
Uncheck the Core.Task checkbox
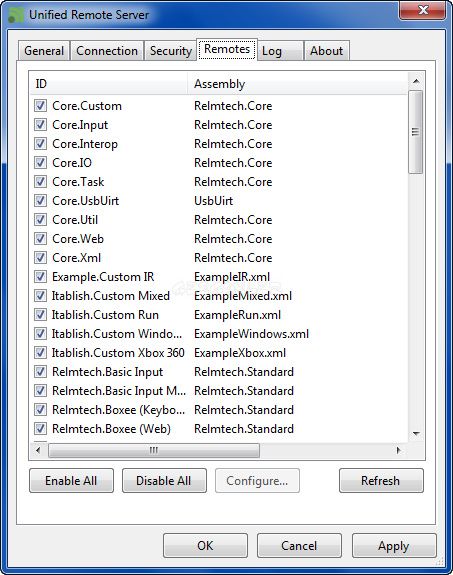pyautogui.click(x=40, y=182)
